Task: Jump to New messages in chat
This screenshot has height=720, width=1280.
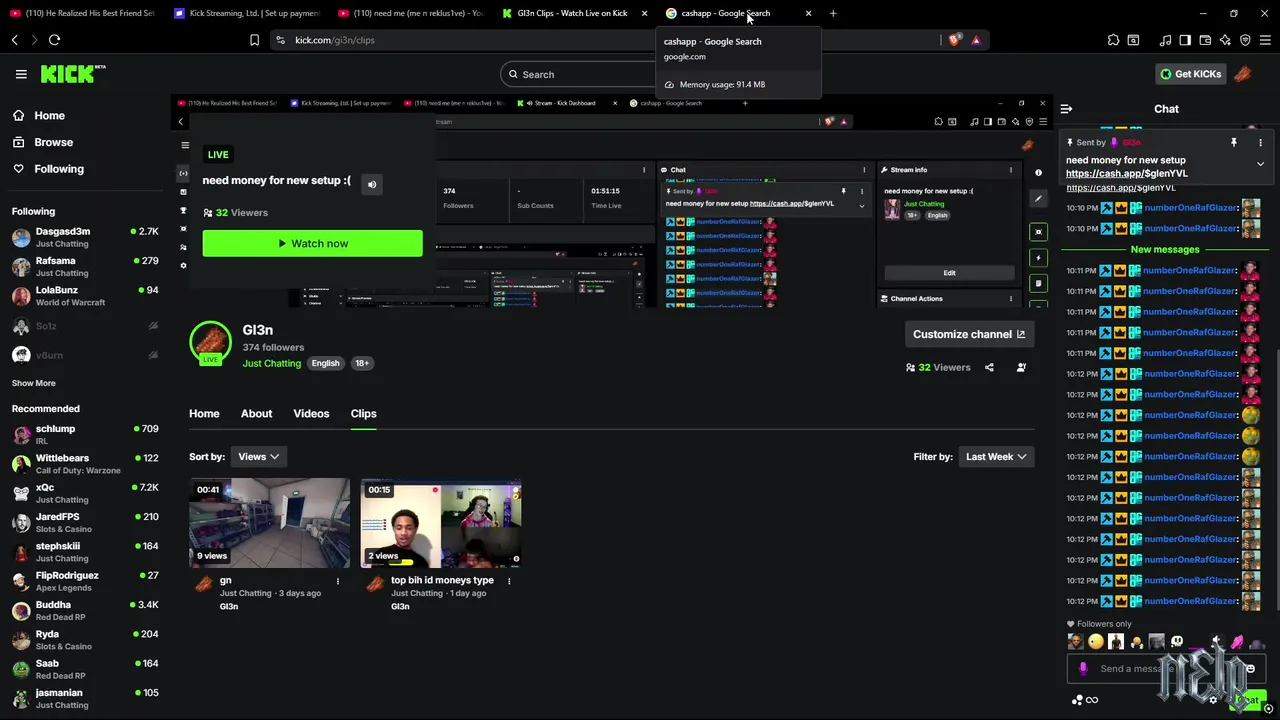Action: [x=1165, y=249]
